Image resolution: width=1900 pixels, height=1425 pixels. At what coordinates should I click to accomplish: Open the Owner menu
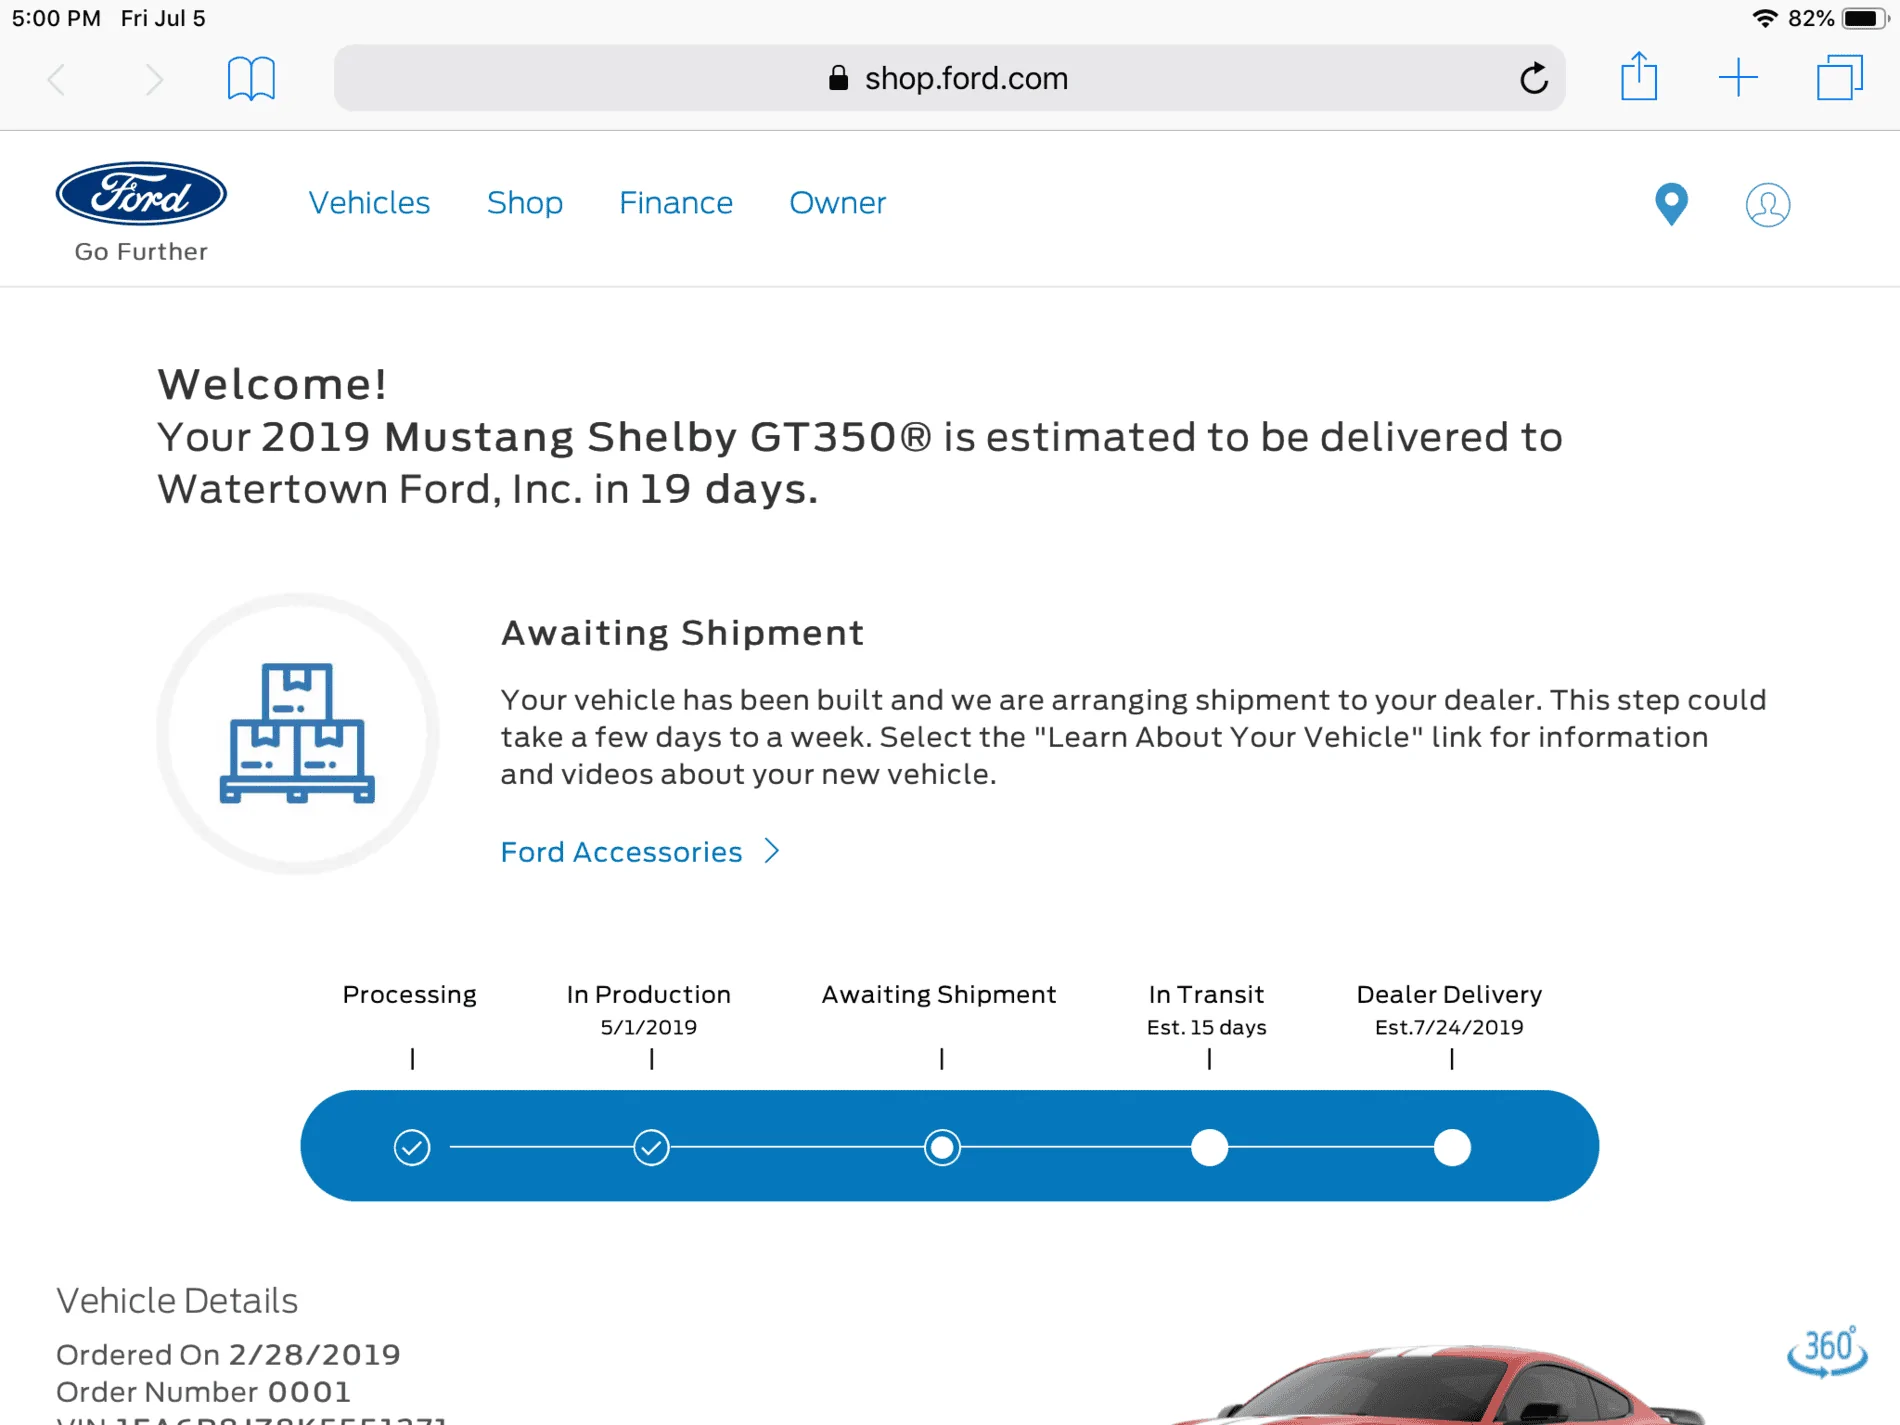coord(838,203)
